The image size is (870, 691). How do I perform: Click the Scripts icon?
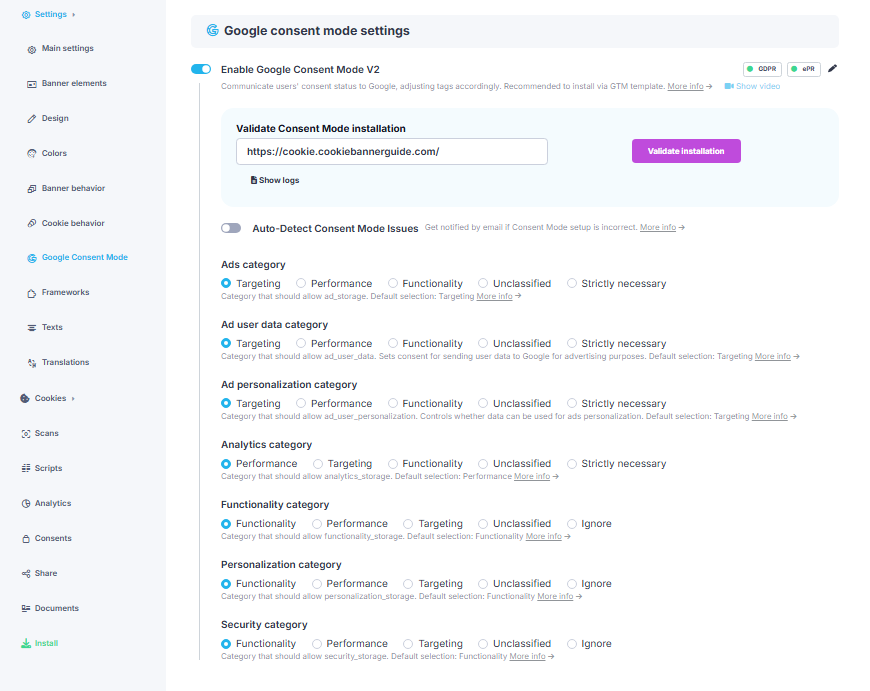click(x=26, y=468)
